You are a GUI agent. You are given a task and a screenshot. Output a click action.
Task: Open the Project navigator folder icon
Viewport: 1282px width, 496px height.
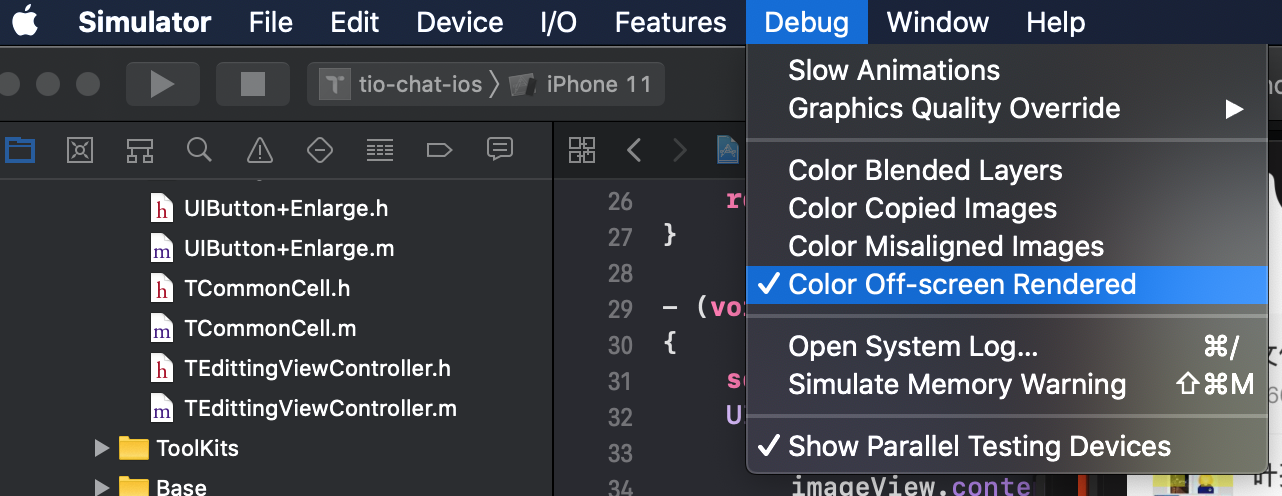[x=19, y=151]
